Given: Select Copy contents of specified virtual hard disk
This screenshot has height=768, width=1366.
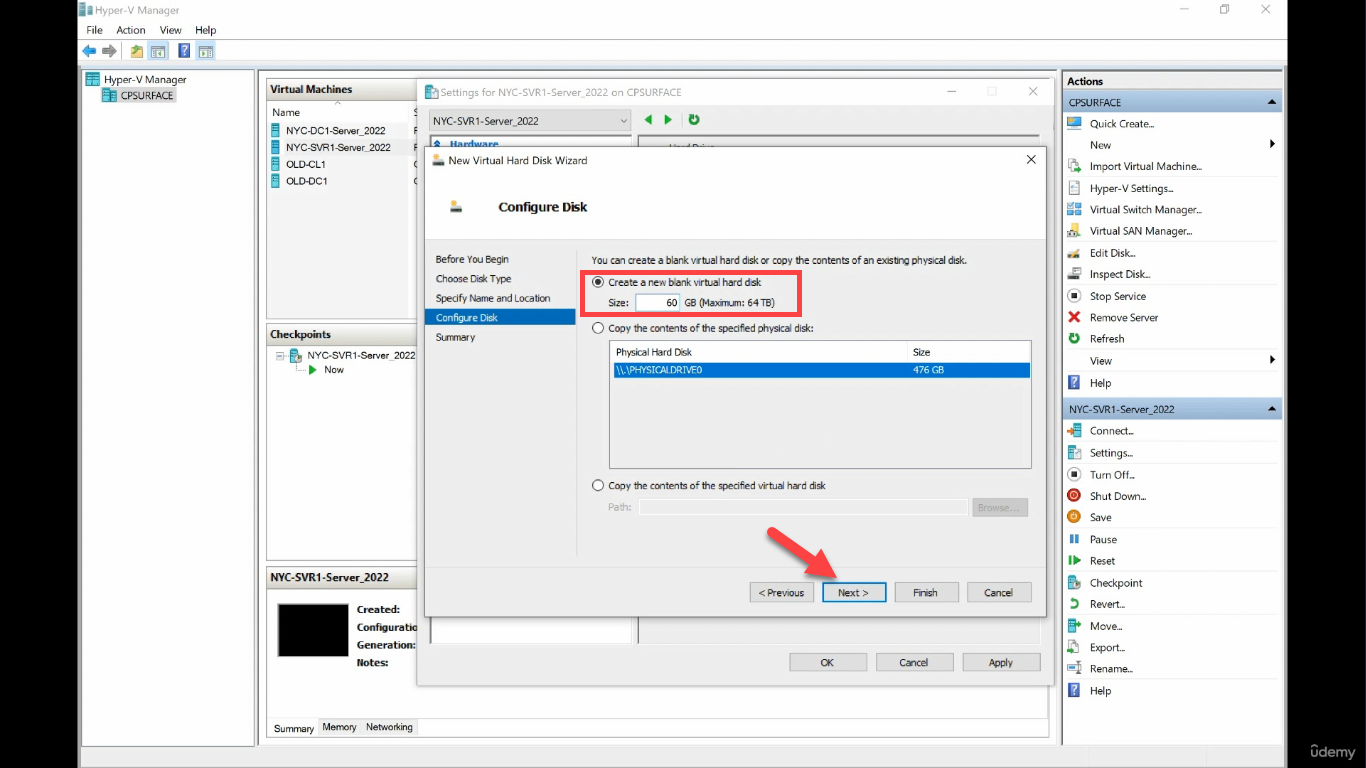Looking at the screenshot, I should 598,486.
